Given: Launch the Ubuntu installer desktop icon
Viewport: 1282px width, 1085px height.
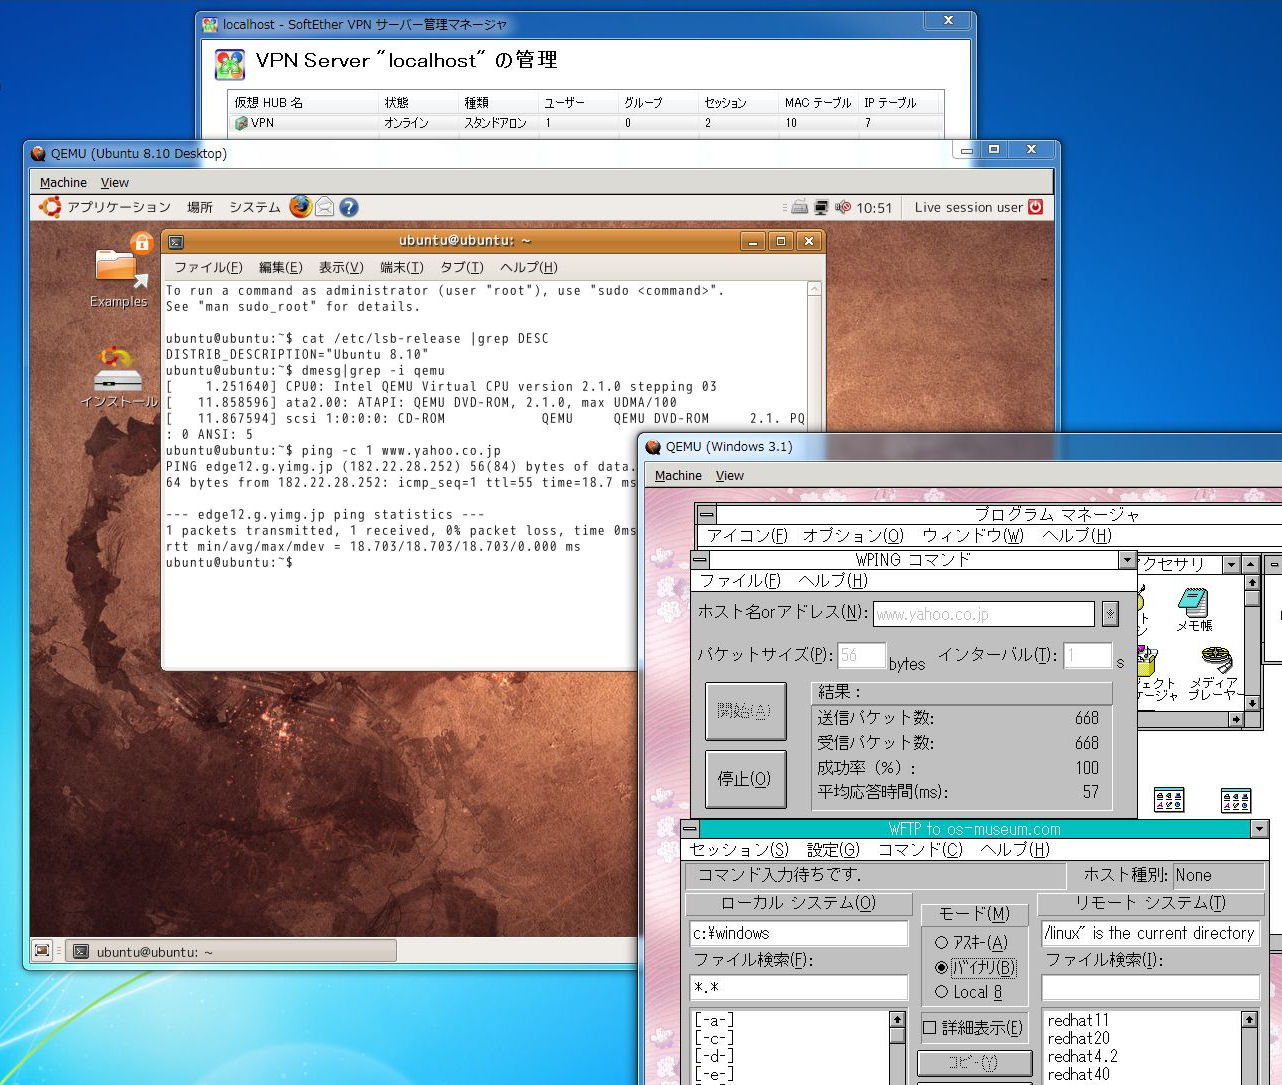Looking at the screenshot, I should coord(118,377).
